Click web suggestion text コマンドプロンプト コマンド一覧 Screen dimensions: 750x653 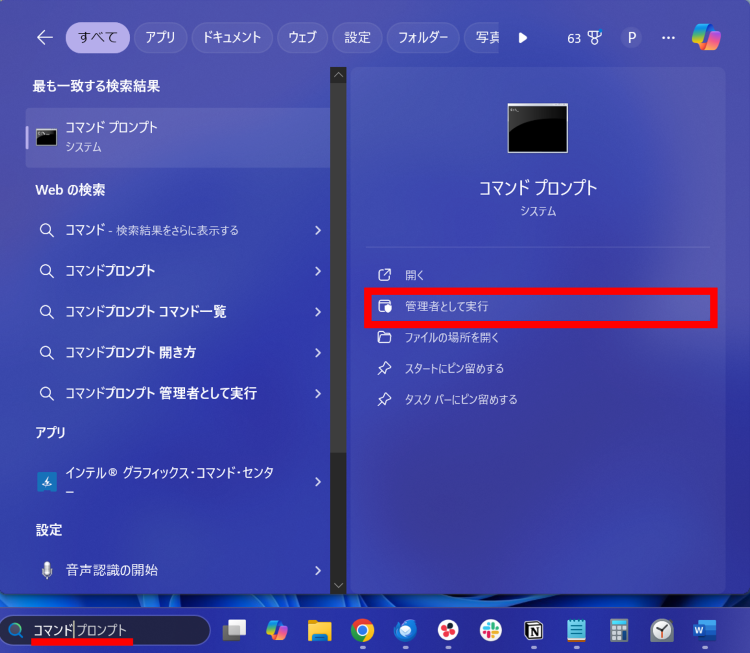(x=145, y=312)
